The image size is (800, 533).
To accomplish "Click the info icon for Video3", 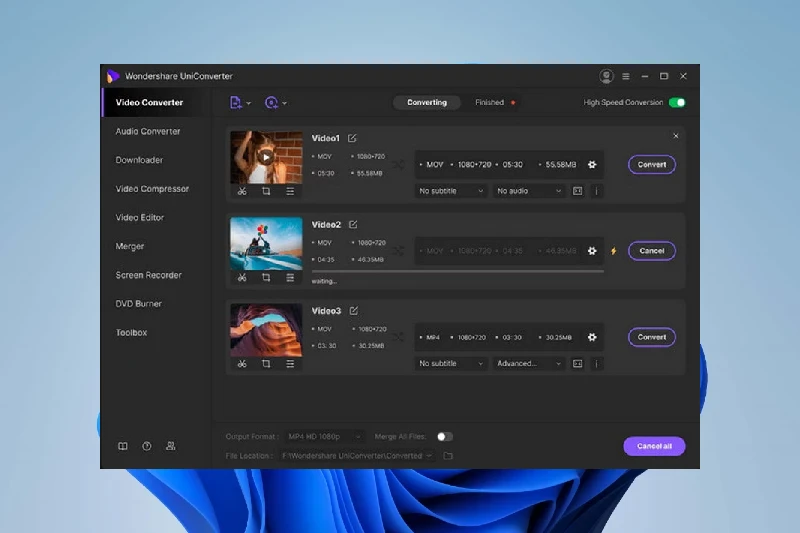I will [596, 364].
